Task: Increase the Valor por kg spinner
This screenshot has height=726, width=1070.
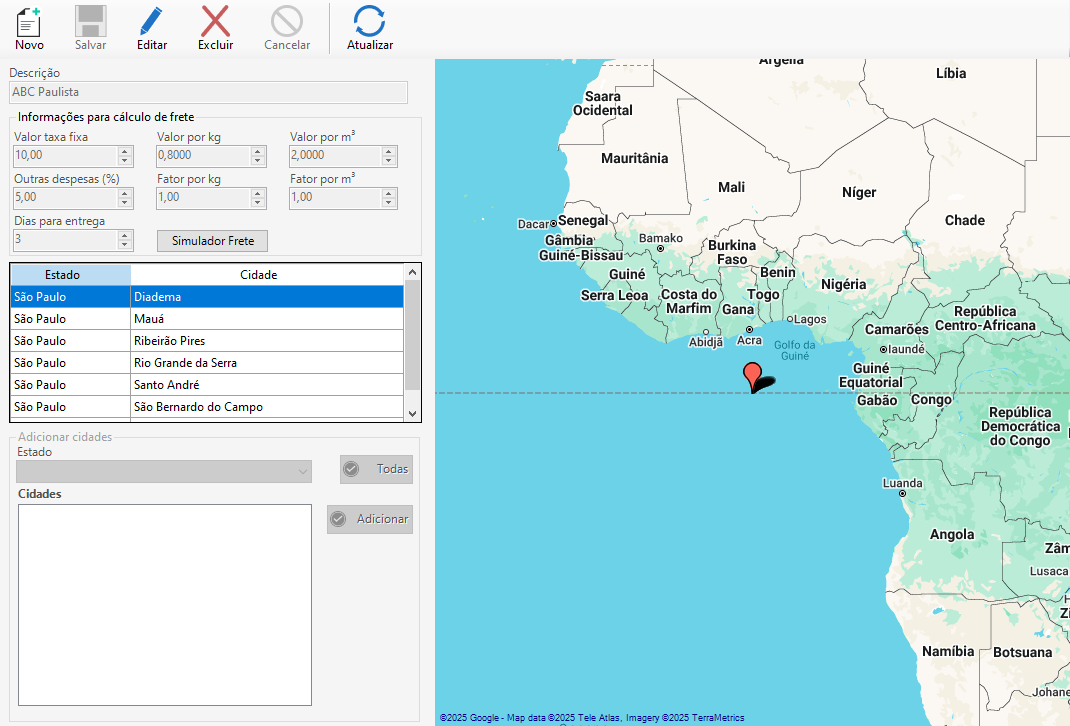Action: coord(258,152)
